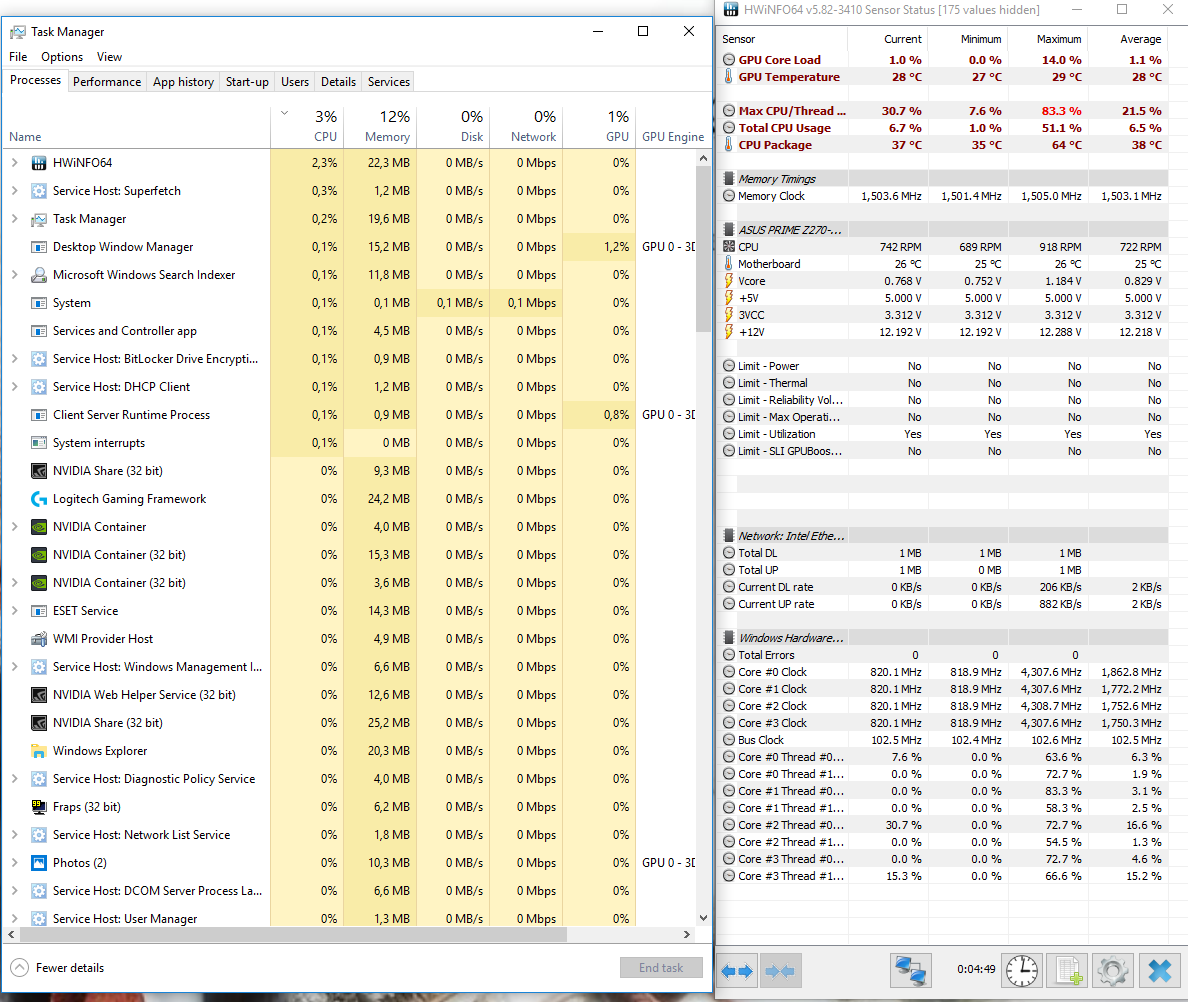Viewport: 1188px width, 1002px height.
Task: Expand the ESET Service row
Action: 14,610
